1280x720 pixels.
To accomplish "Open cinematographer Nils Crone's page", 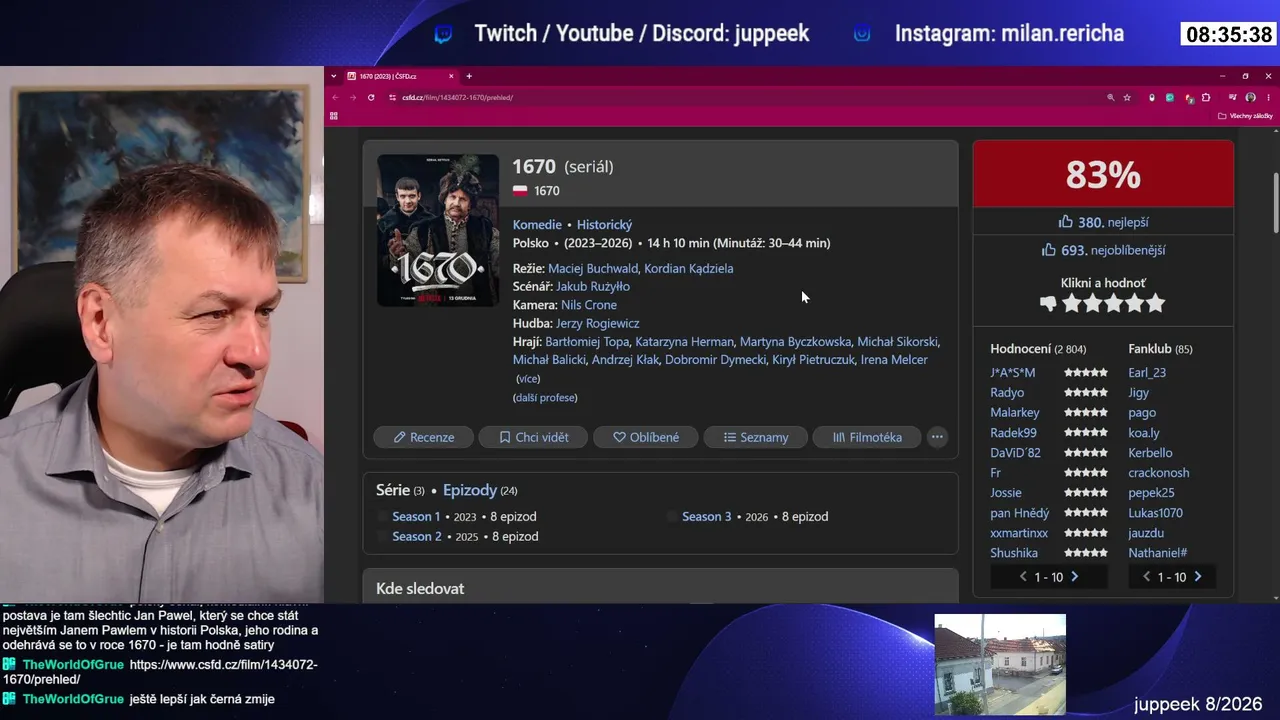I will pos(589,305).
